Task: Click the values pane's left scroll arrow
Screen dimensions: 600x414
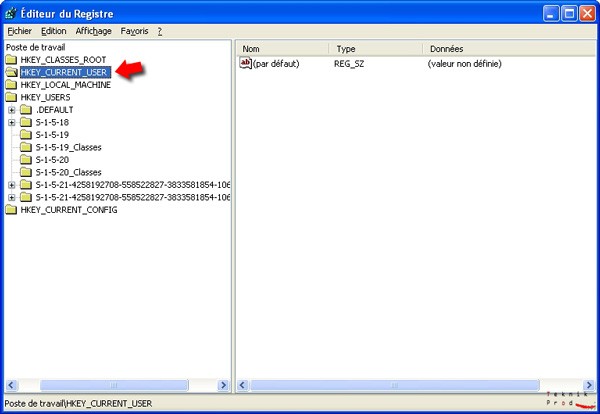Action: 243,385
